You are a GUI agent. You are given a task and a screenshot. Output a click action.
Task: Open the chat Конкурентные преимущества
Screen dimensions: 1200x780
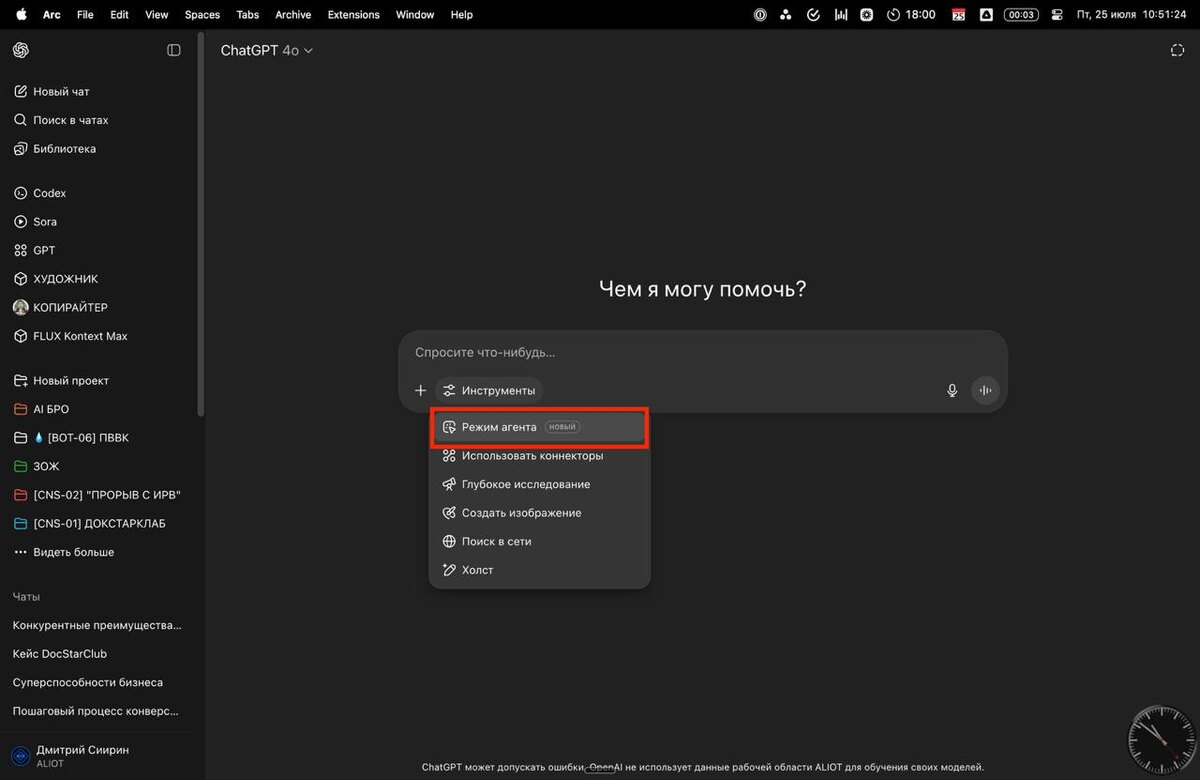tap(100, 625)
